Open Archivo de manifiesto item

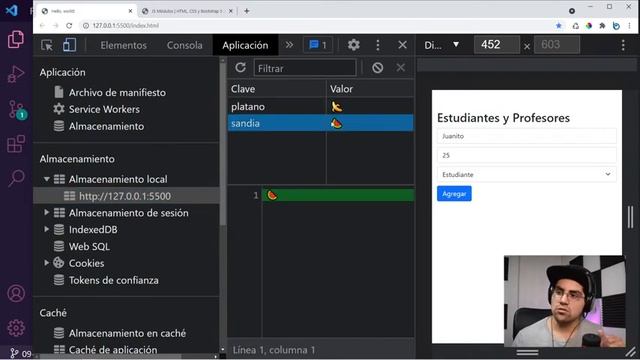tap(117, 93)
